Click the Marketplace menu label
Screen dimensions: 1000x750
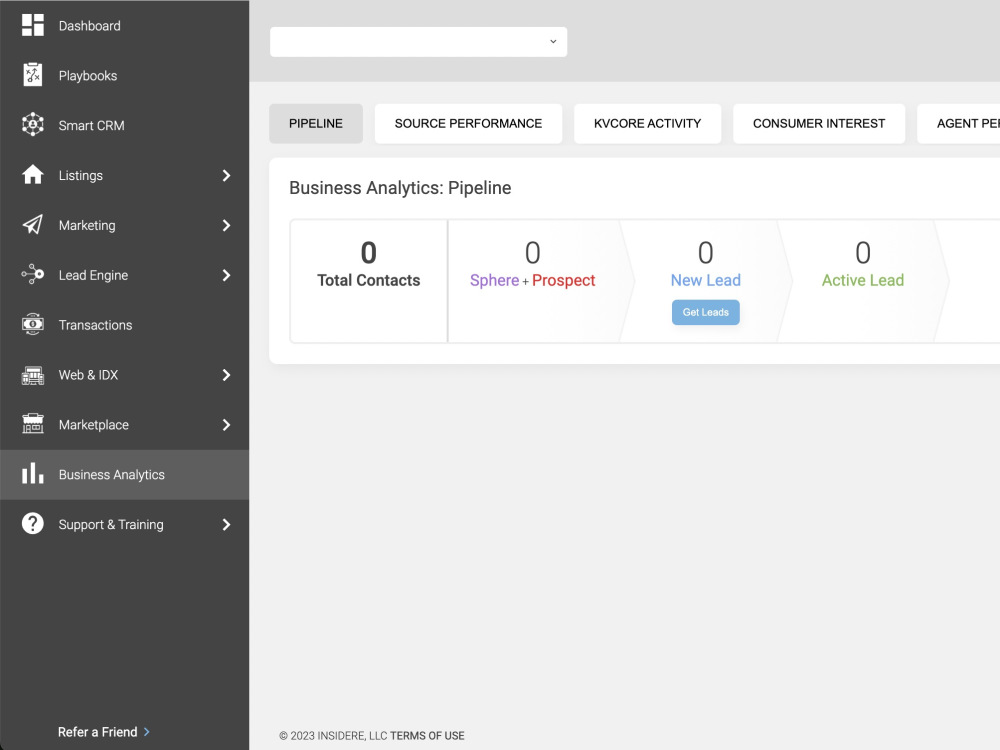[x=94, y=425]
